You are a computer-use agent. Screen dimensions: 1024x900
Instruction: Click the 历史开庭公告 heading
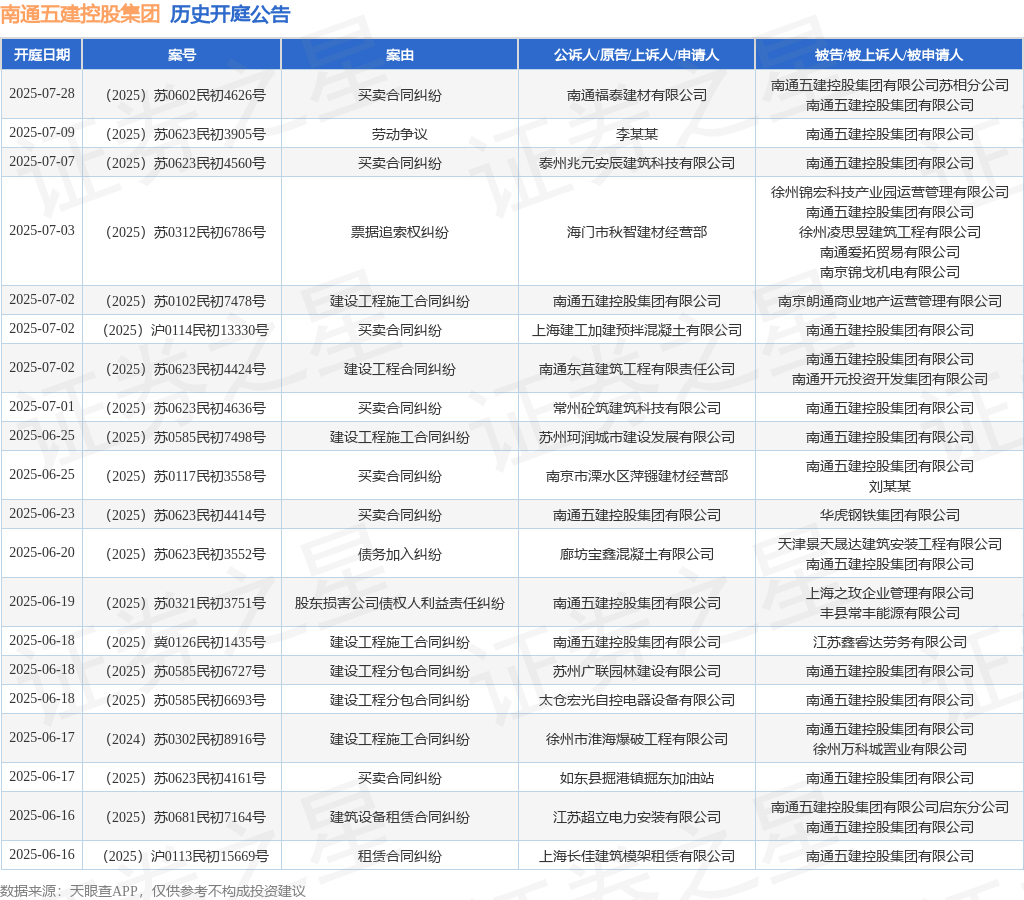coord(230,15)
